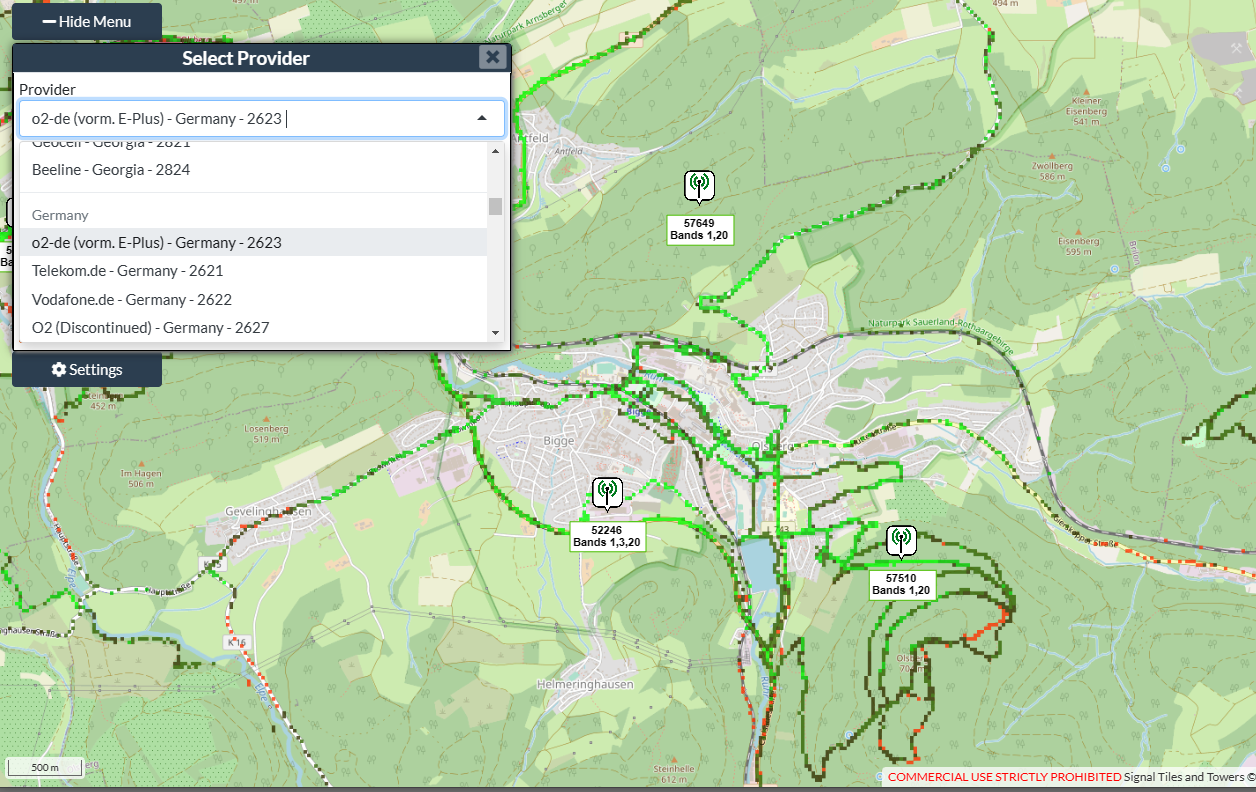The height and width of the screenshot is (792, 1256).
Task: Close the Select Provider dialog
Action: tap(492, 57)
